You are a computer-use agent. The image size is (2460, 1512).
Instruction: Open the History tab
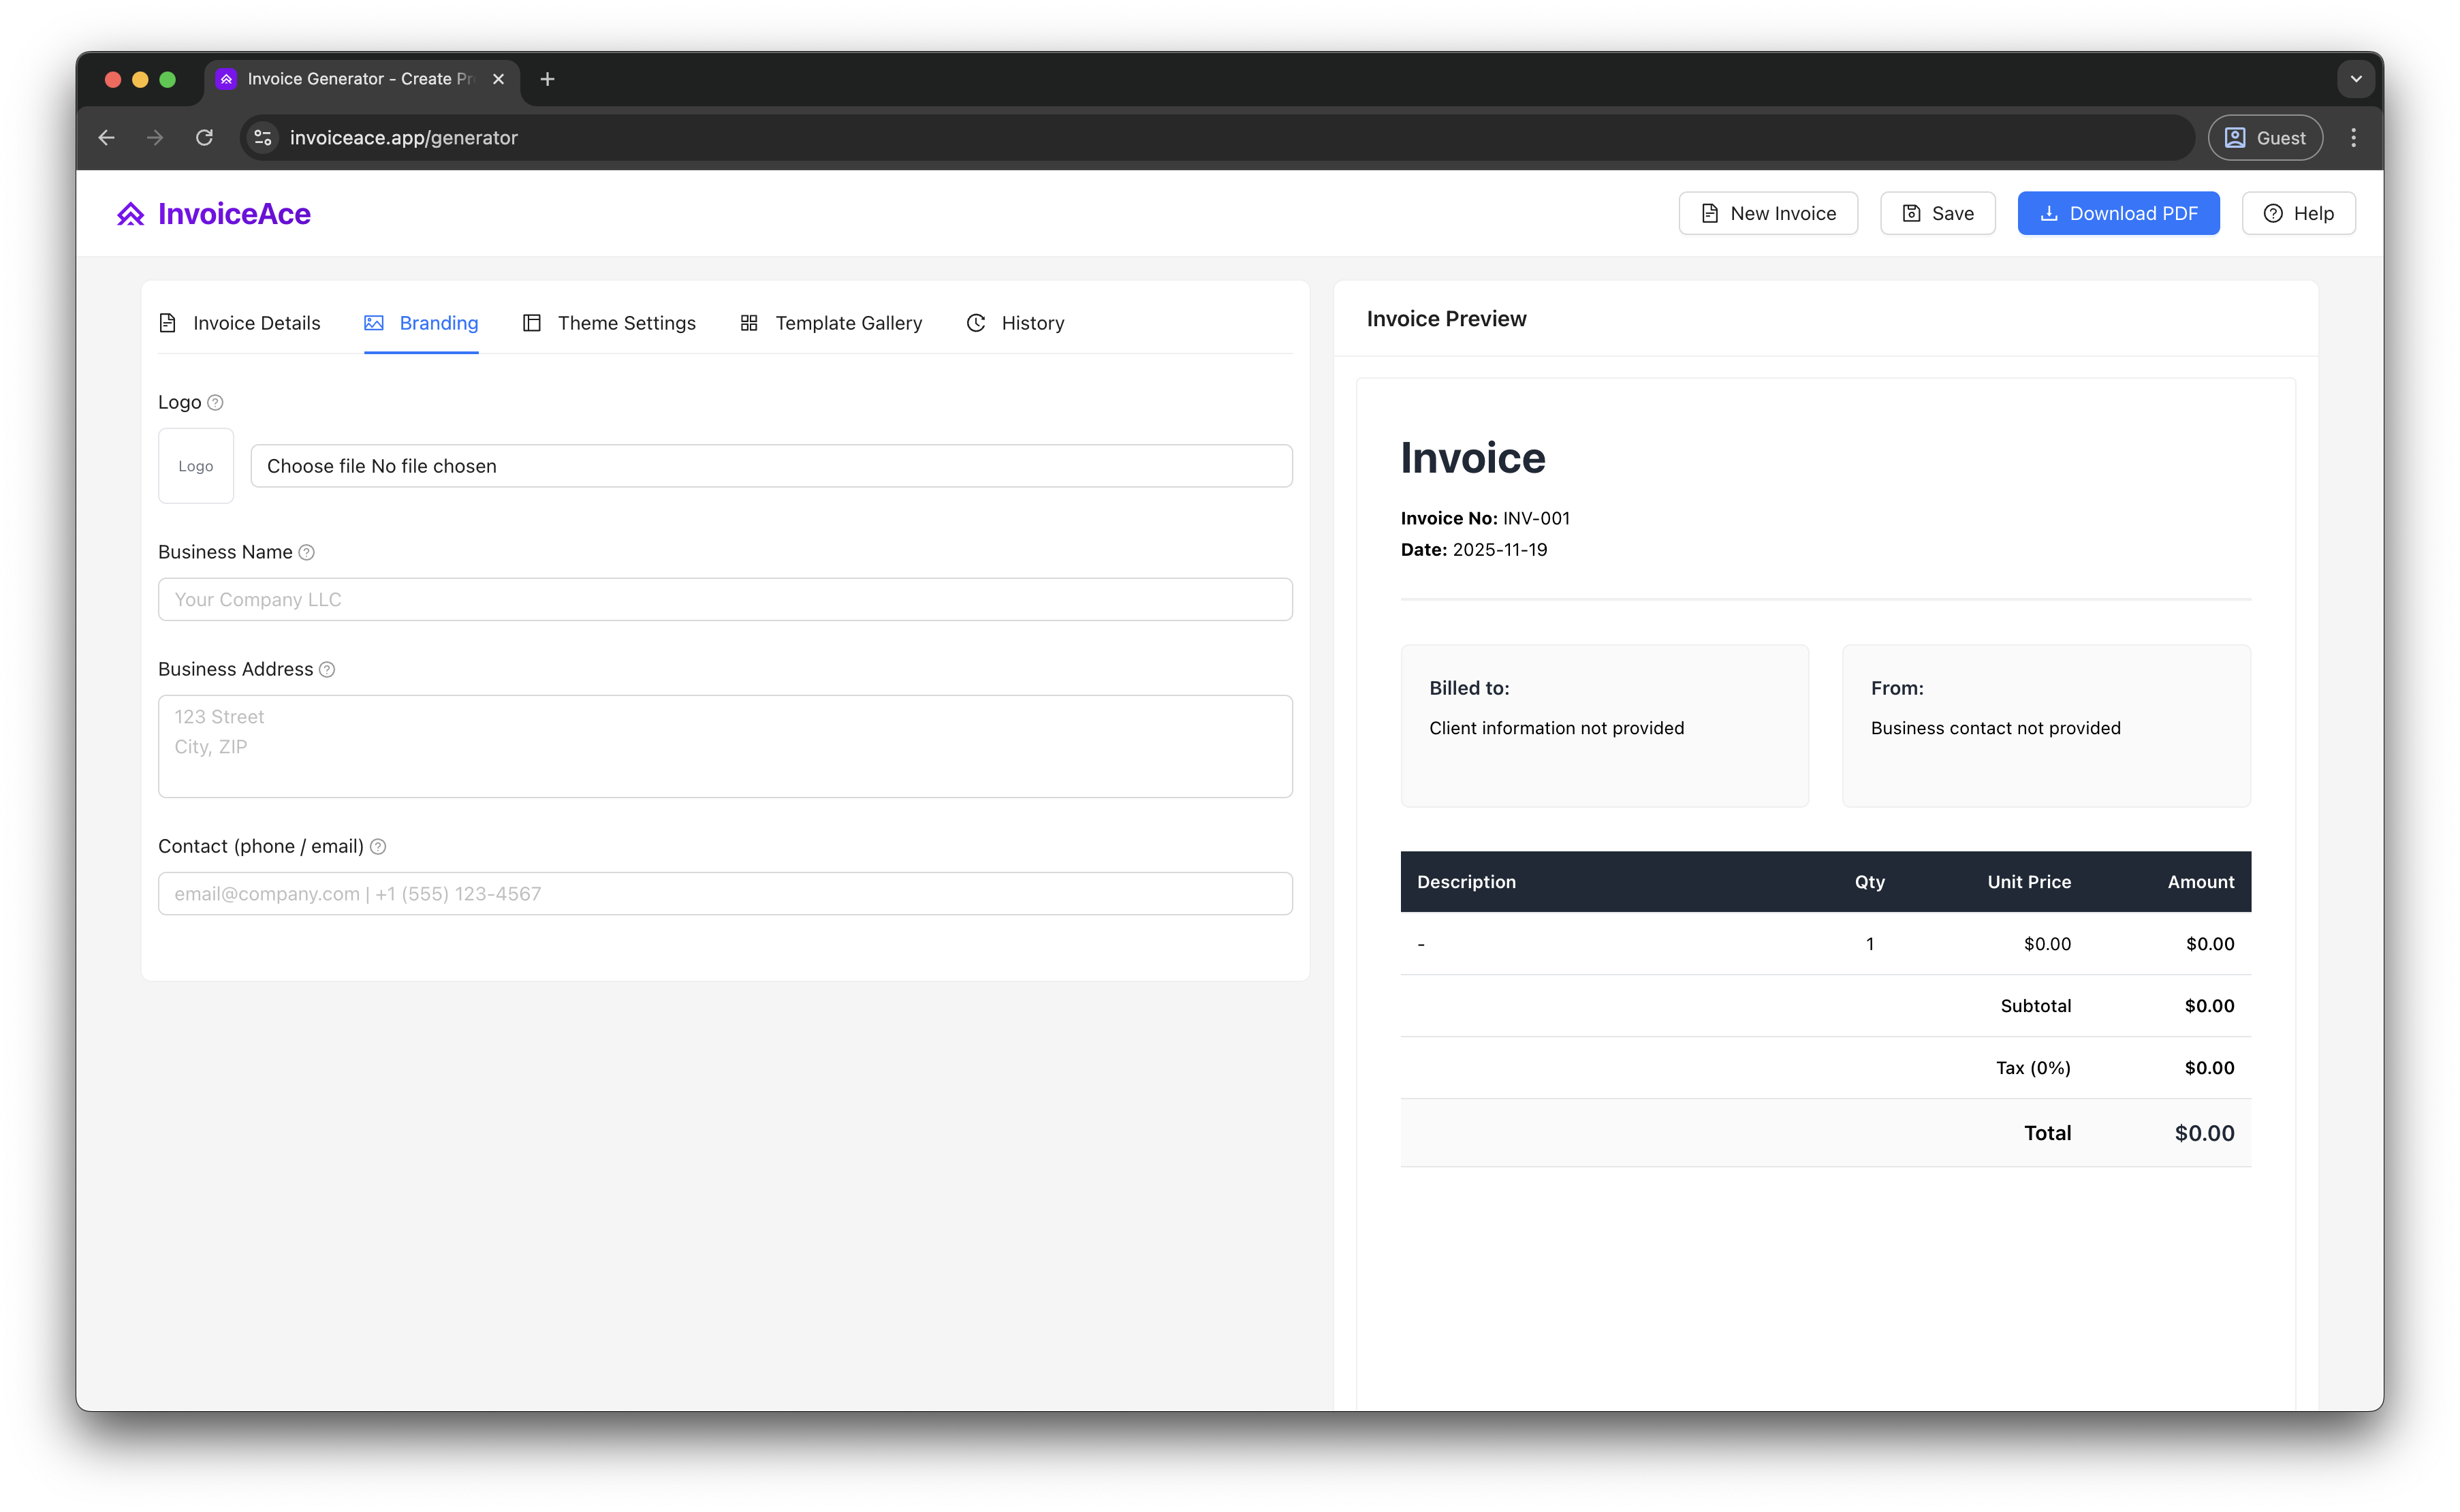point(1015,323)
